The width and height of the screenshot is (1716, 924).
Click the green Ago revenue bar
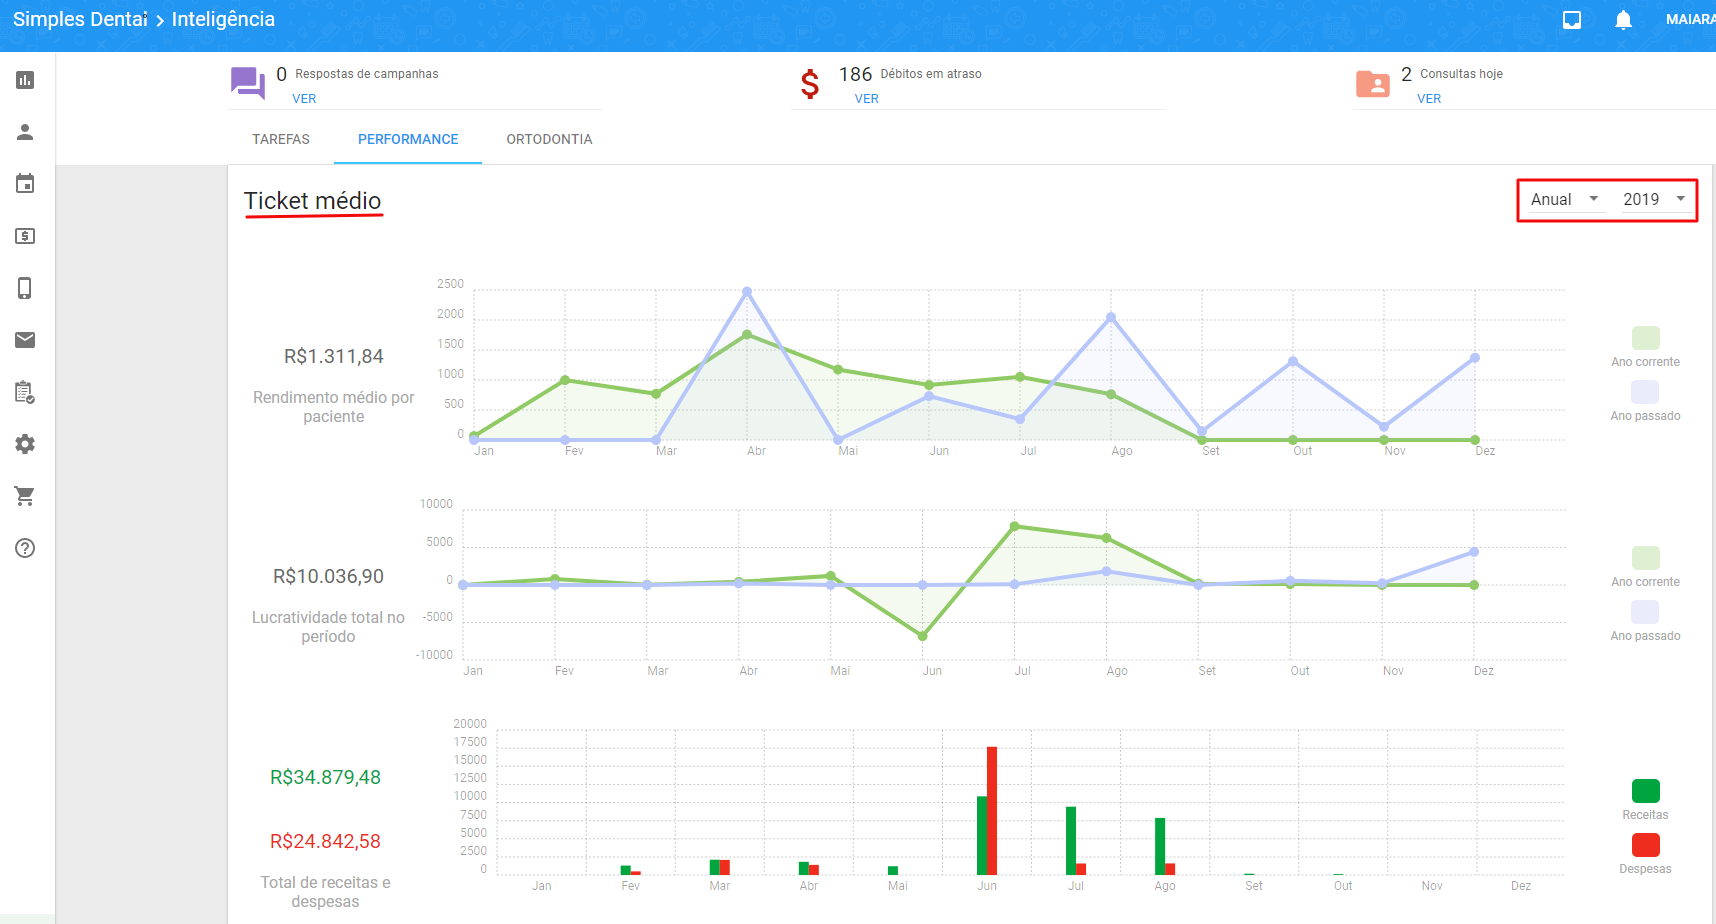coord(1160,847)
